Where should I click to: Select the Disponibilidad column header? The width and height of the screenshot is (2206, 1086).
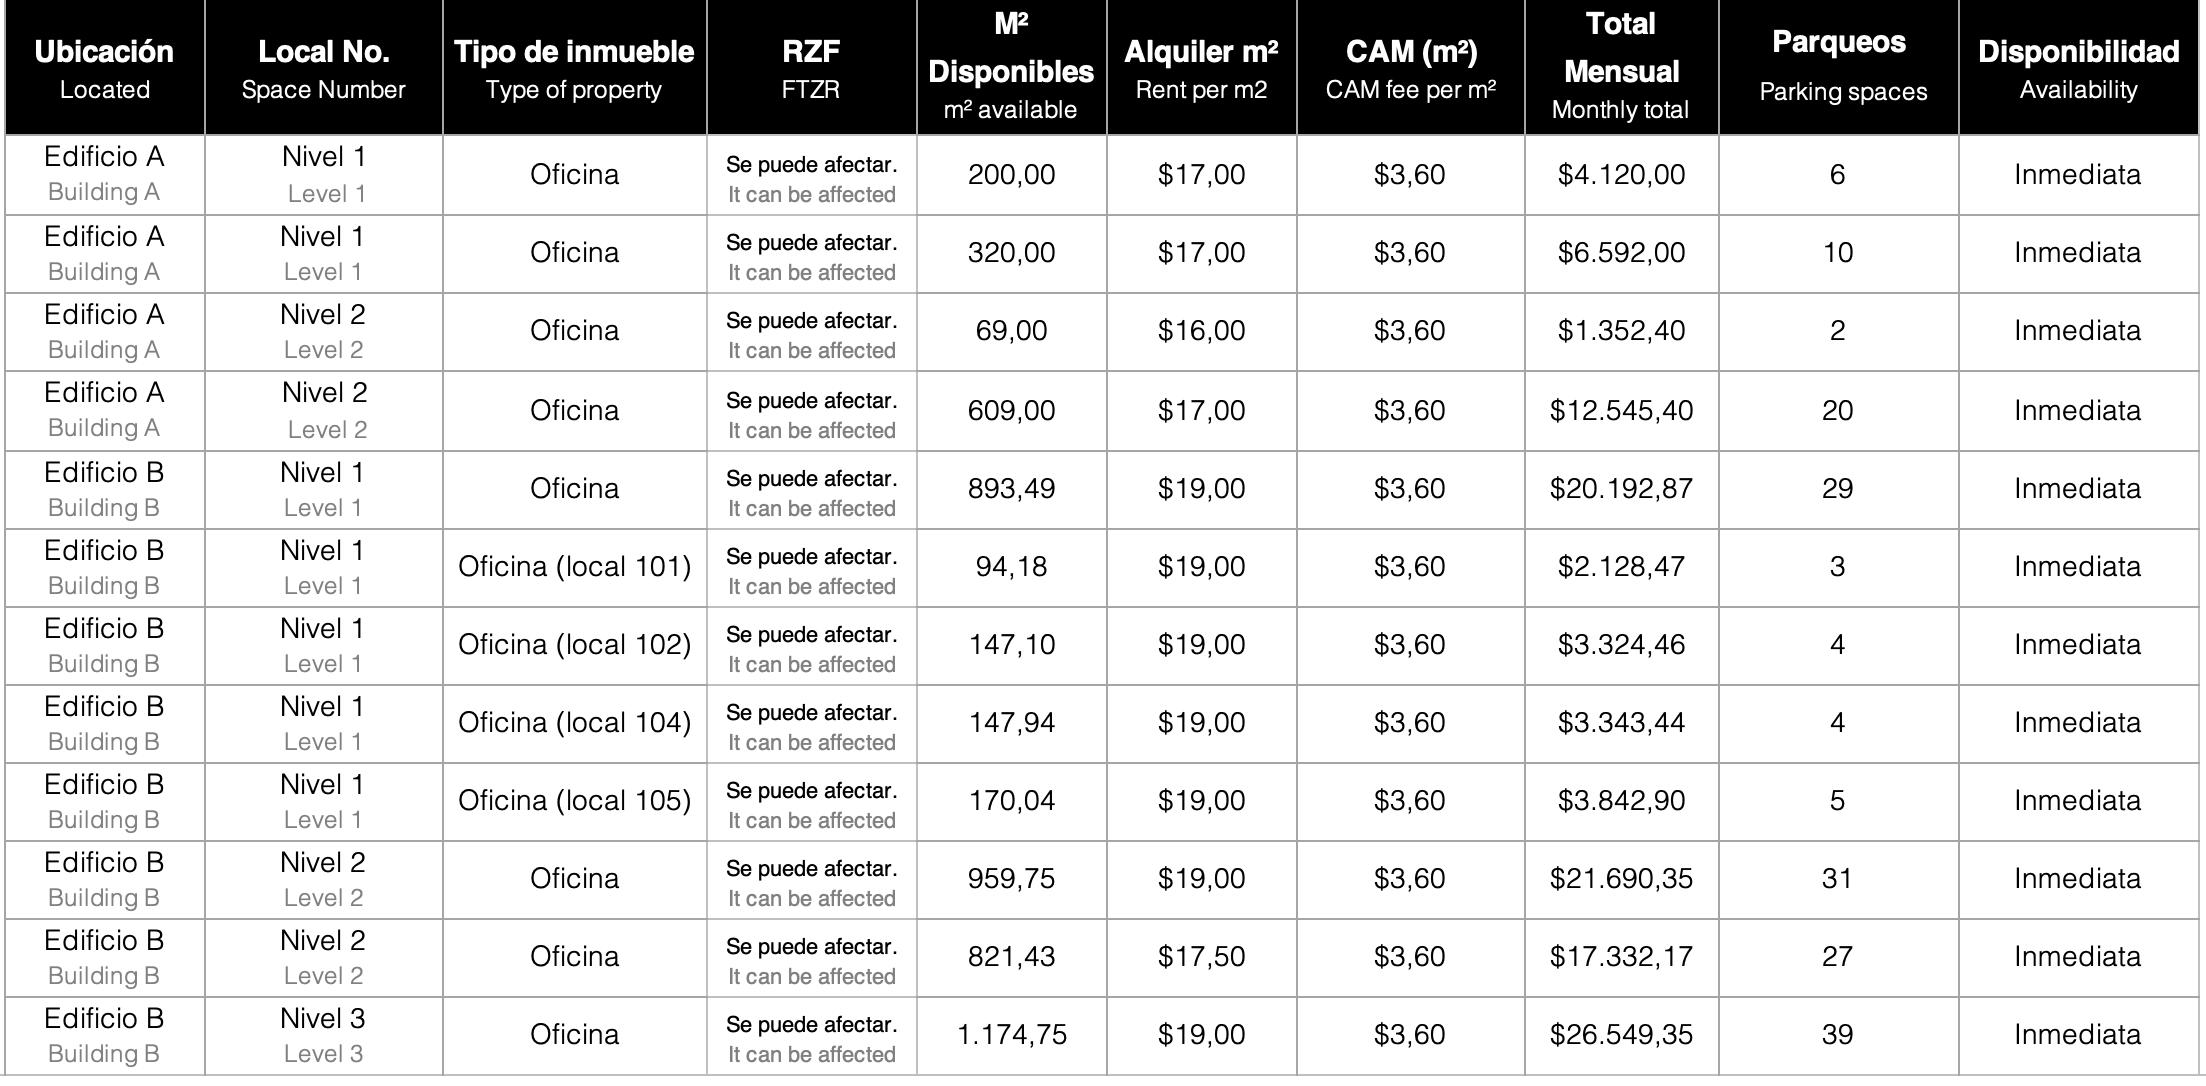[2078, 67]
